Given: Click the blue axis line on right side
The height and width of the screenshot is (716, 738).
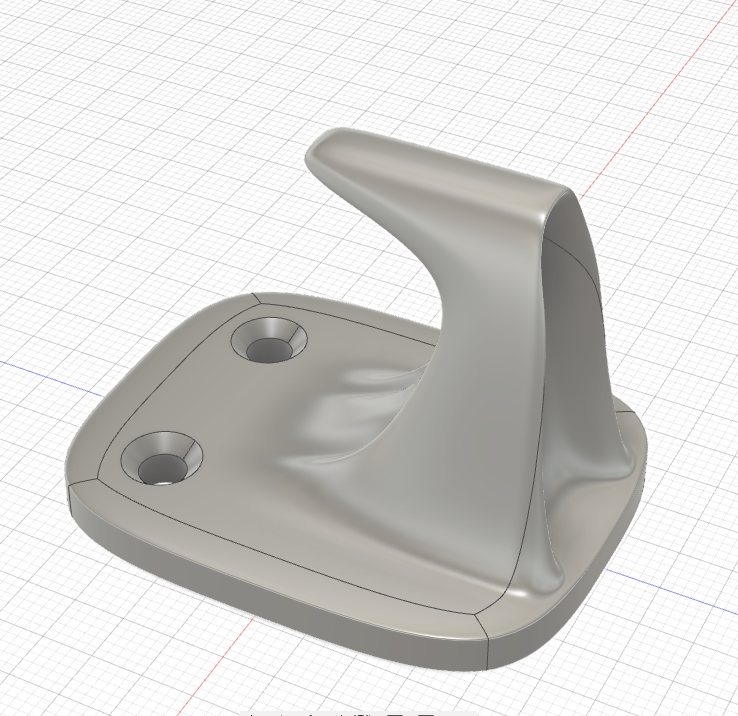Looking at the screenshot, I should 671,591.
